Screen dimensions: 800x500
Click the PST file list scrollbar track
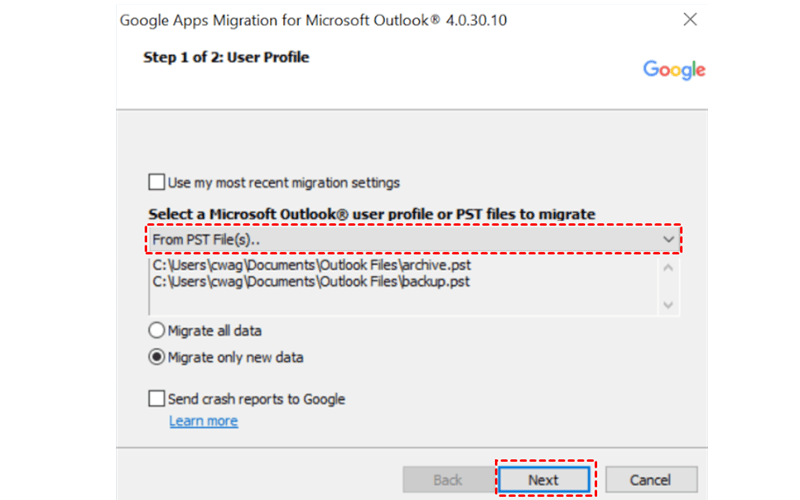(x=668, y=287)
